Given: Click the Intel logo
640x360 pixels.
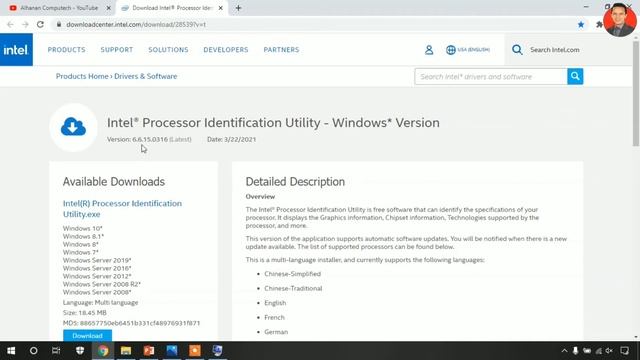Looking at the screenshot, I should tap(16, 50).
